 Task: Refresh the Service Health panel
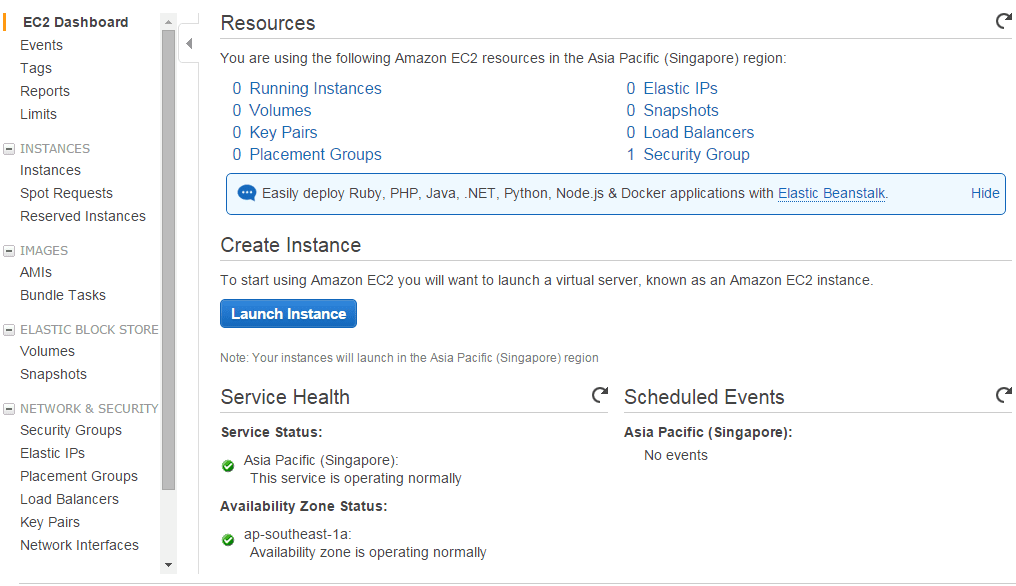[x=600, y=395]
